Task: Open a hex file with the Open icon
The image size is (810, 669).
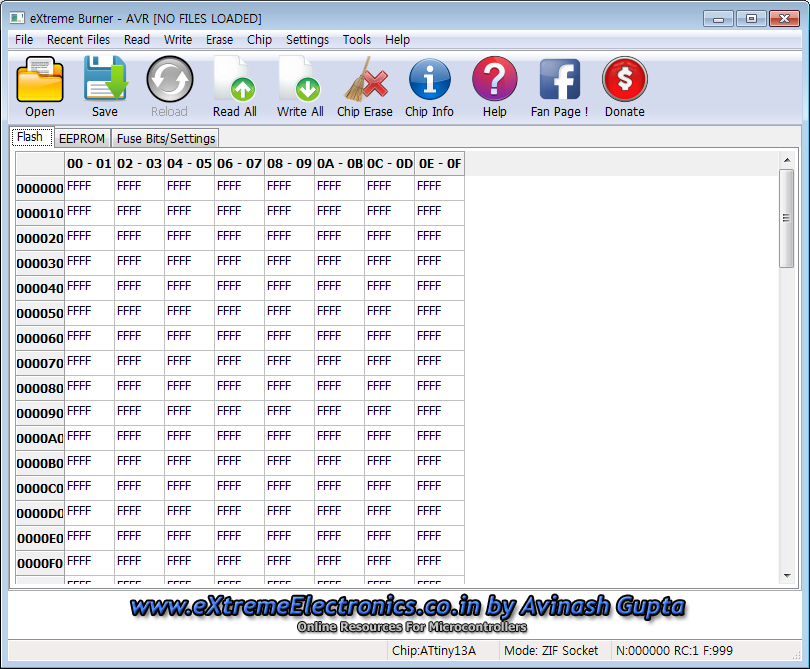Action: pyautogui.click(x=40, y=80)
